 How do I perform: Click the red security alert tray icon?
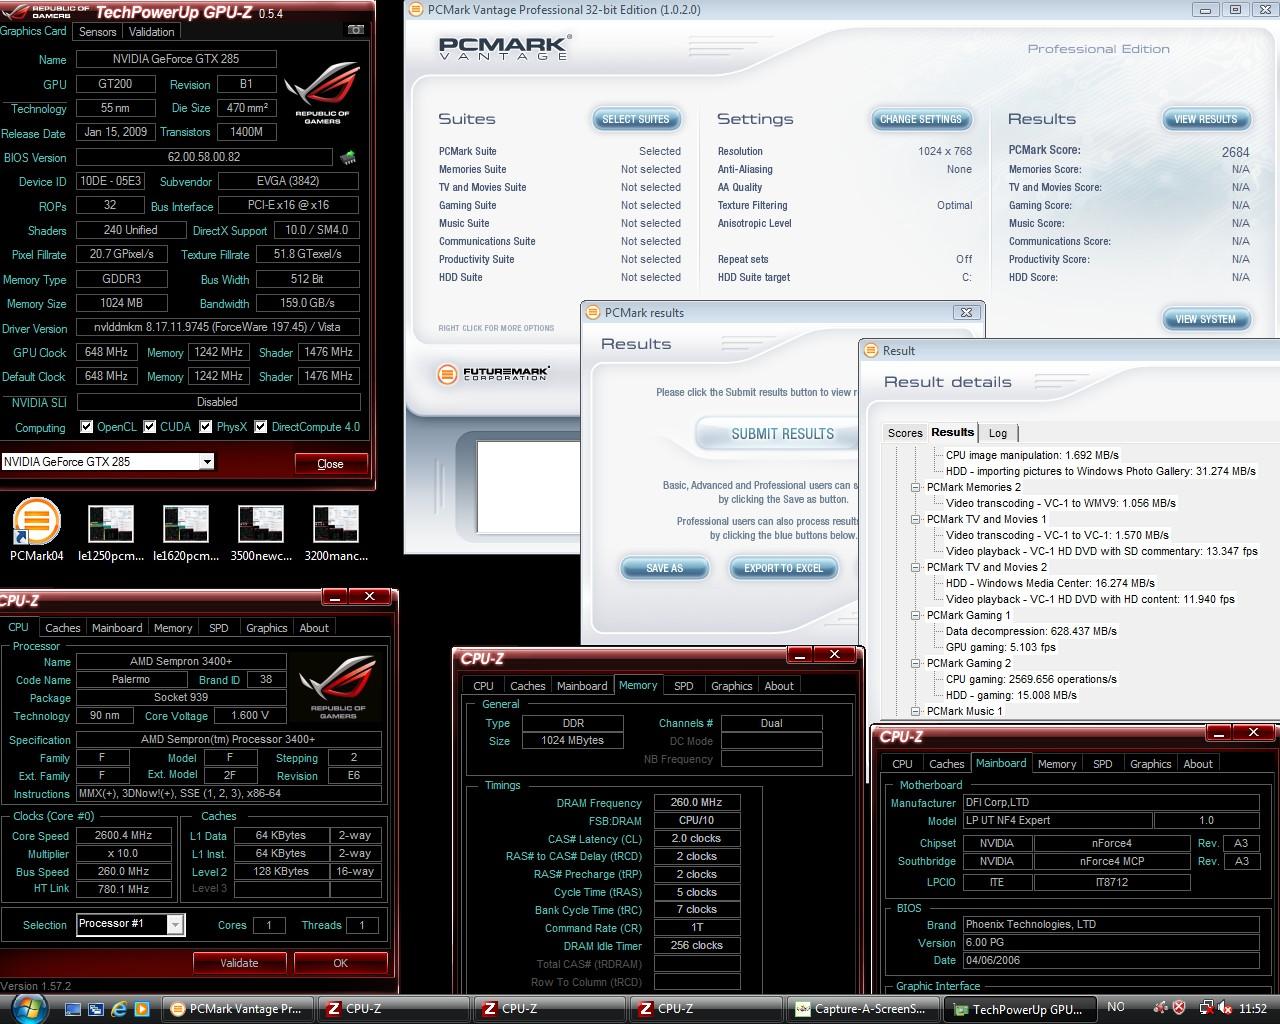(x=1180, y=1008)
